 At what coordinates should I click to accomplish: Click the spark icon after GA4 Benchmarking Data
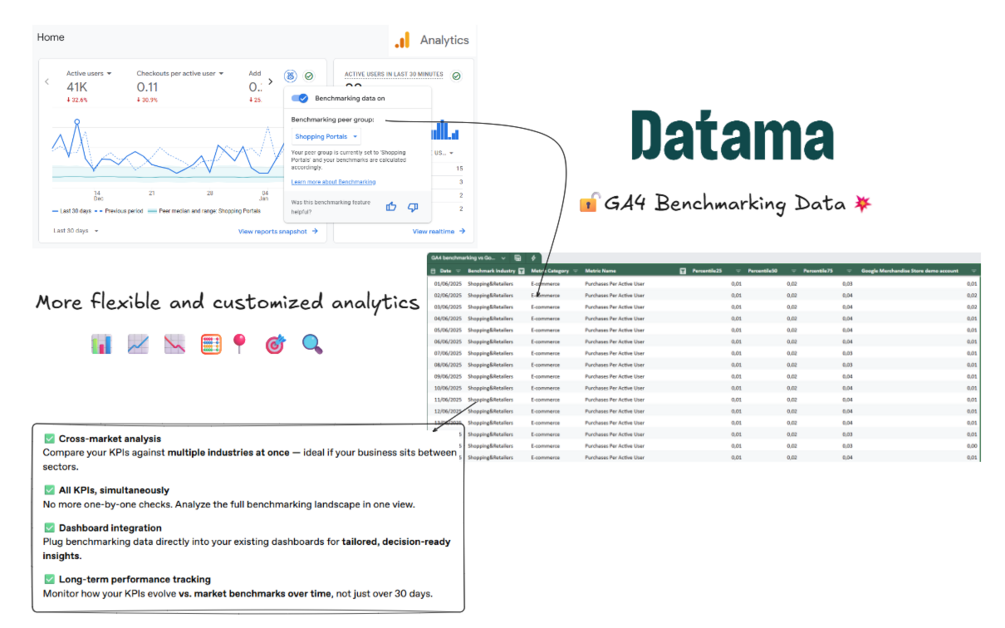point(863,204)
